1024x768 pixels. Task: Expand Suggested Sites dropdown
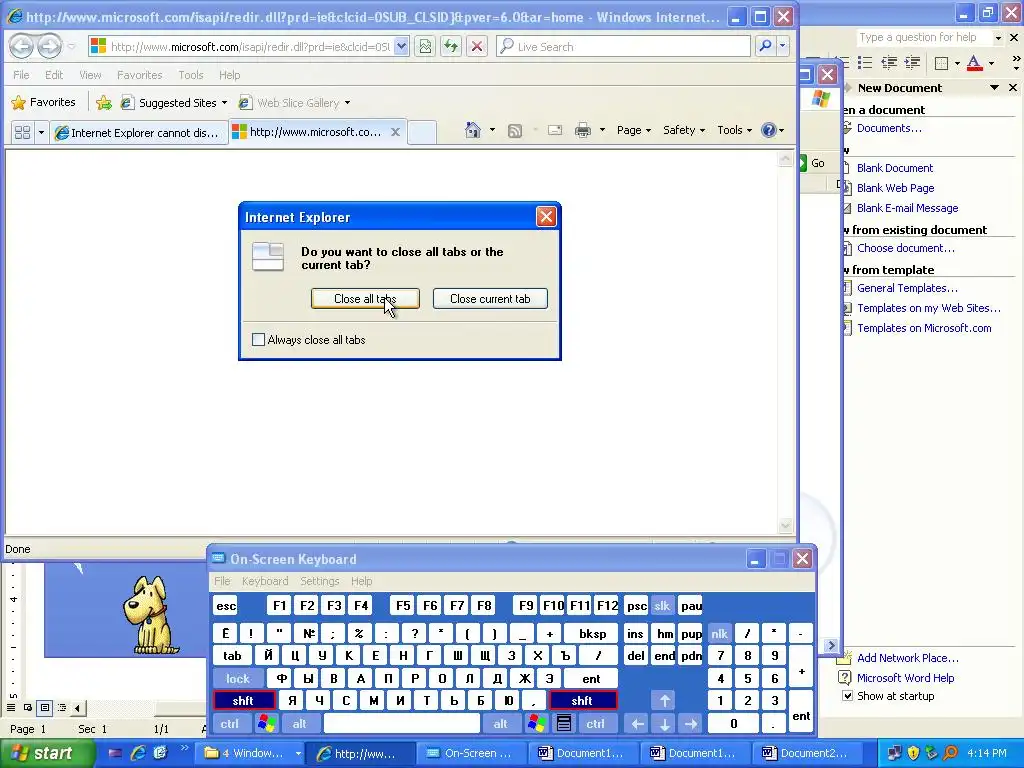(x=225, y=103)
